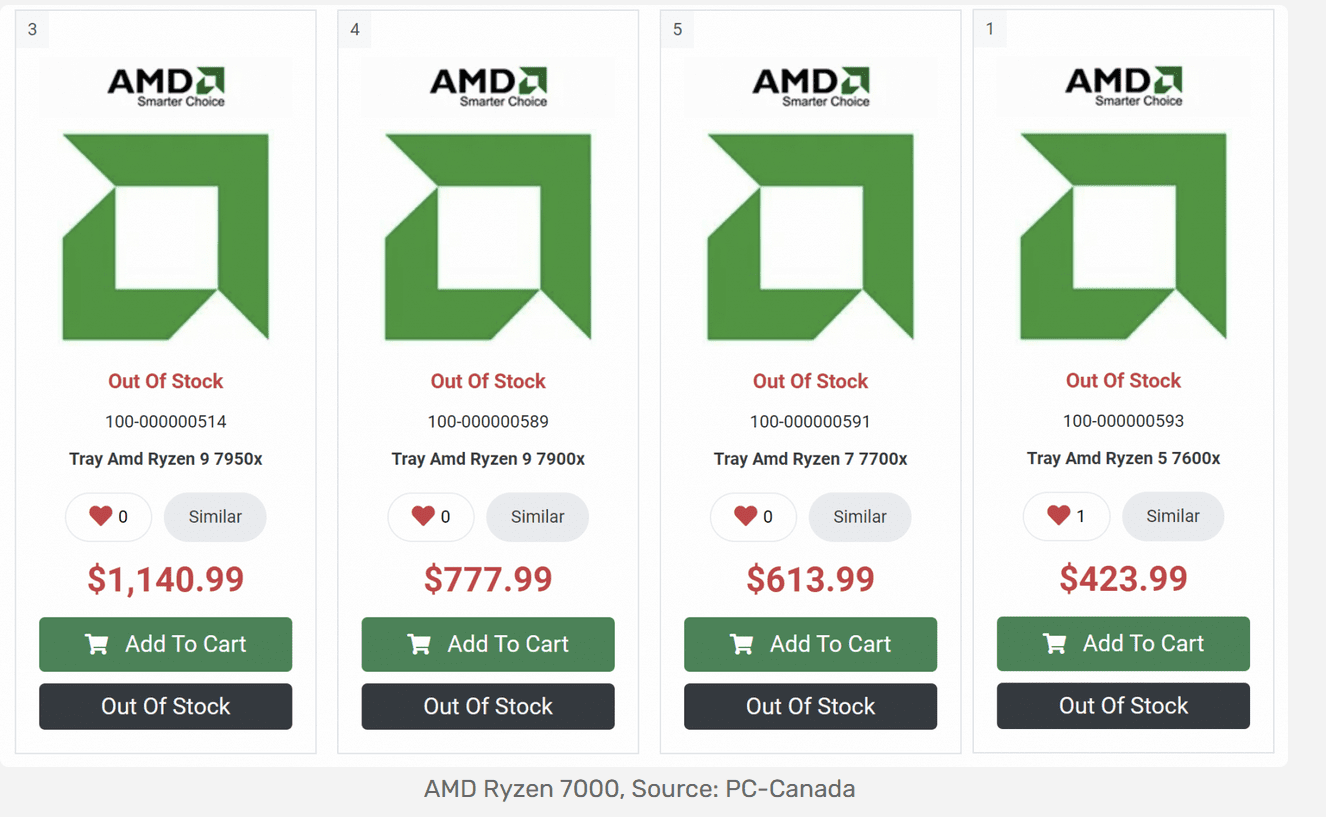Click AMD Smarter Choice logo on card 4
Screen dimensions: 1326x817
(x=488, y=86)
